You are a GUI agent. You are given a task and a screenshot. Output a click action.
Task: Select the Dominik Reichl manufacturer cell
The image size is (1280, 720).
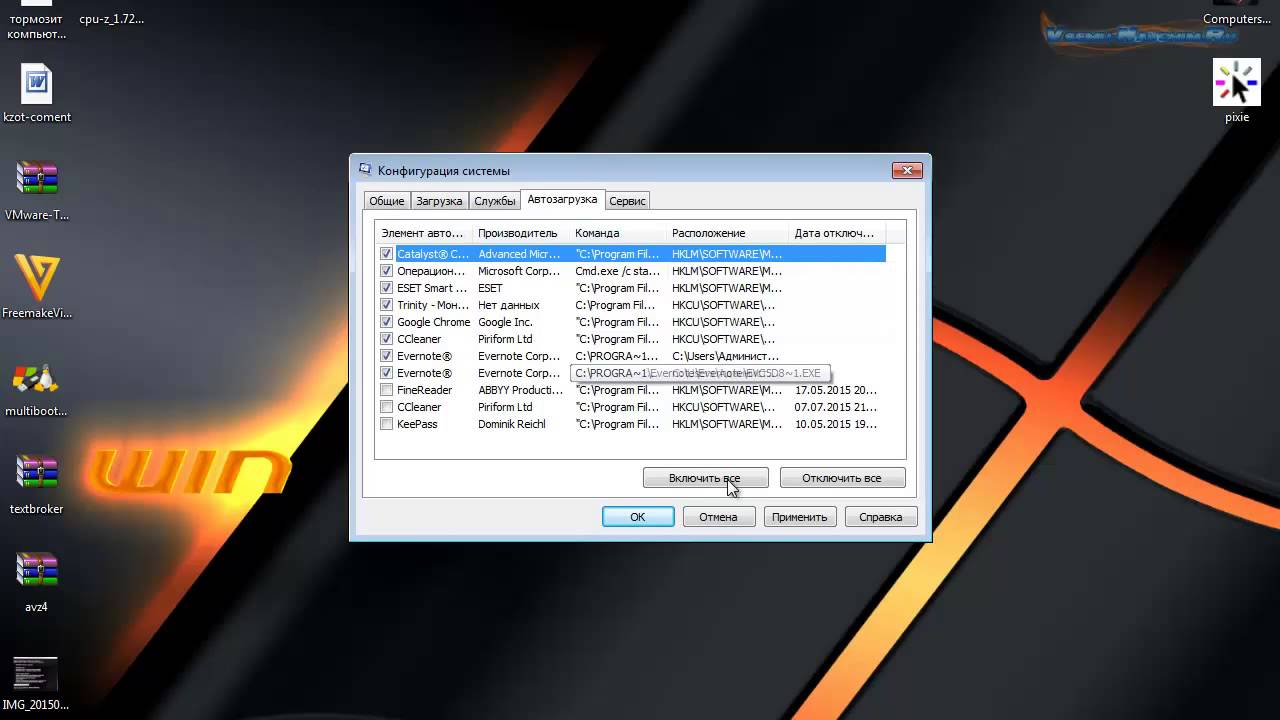(512, 424)
